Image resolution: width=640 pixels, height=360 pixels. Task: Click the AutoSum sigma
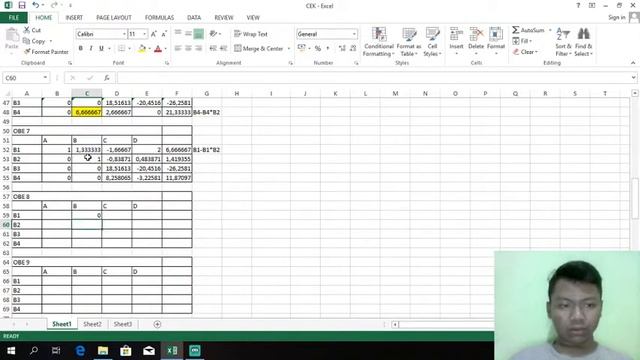coord(528,30)
